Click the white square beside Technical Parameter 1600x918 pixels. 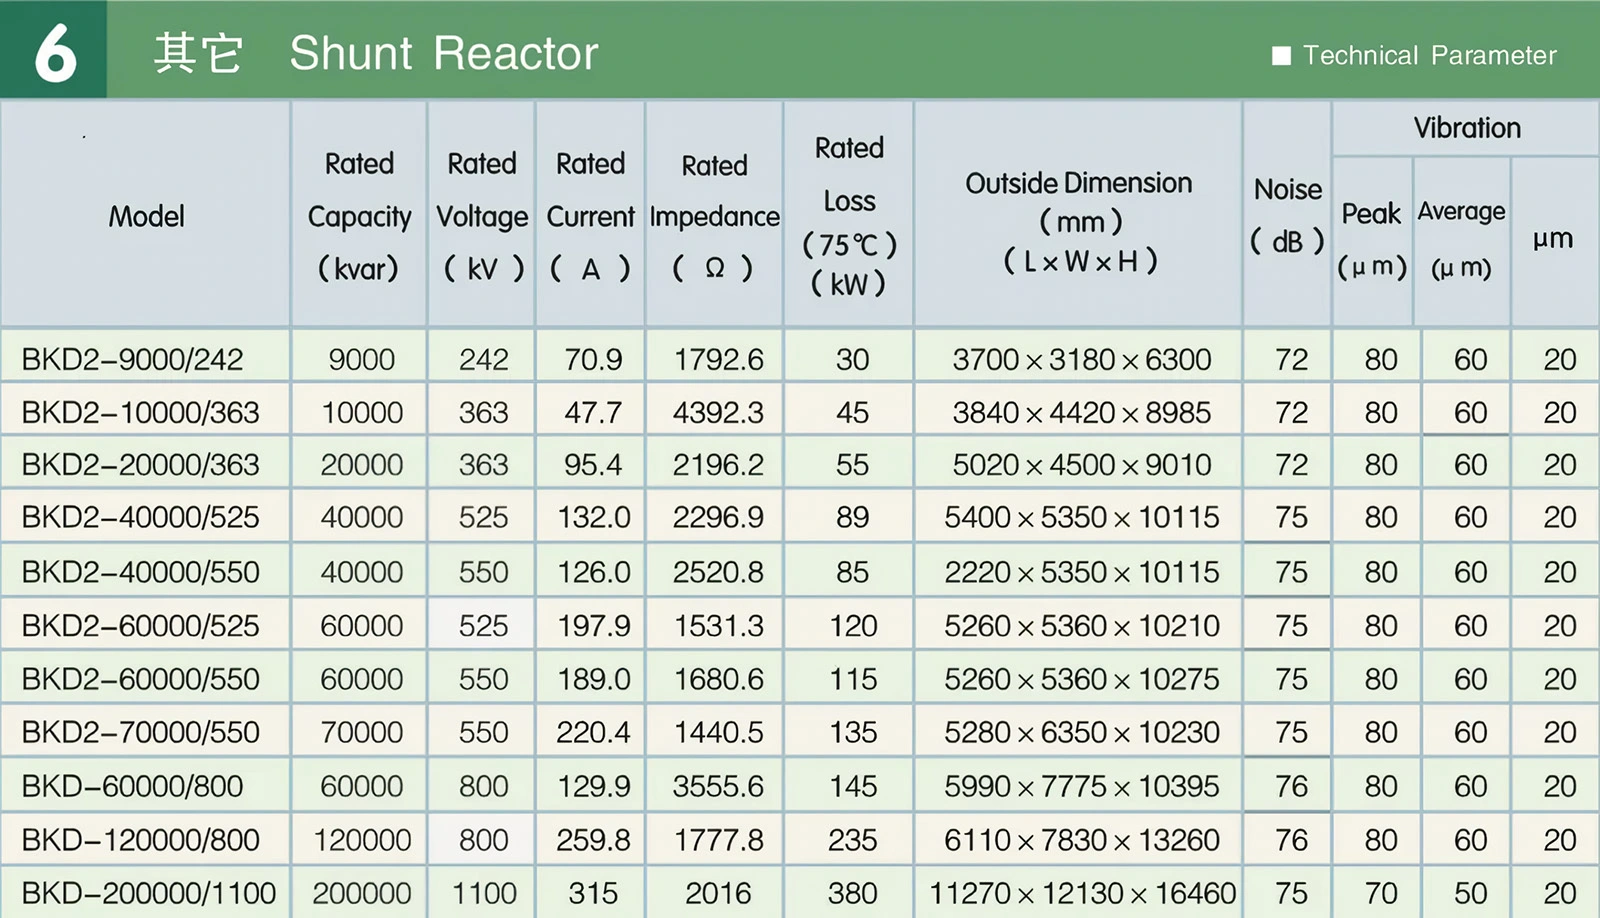tap(1281, 56)
